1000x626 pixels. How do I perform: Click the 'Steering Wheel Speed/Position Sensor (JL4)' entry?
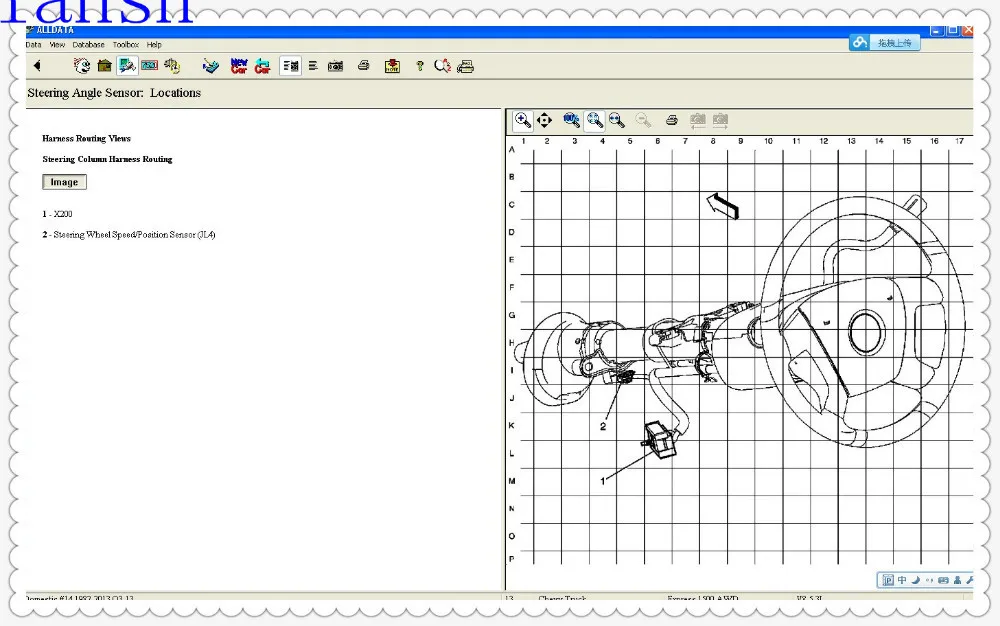click(x=134, y=235)
